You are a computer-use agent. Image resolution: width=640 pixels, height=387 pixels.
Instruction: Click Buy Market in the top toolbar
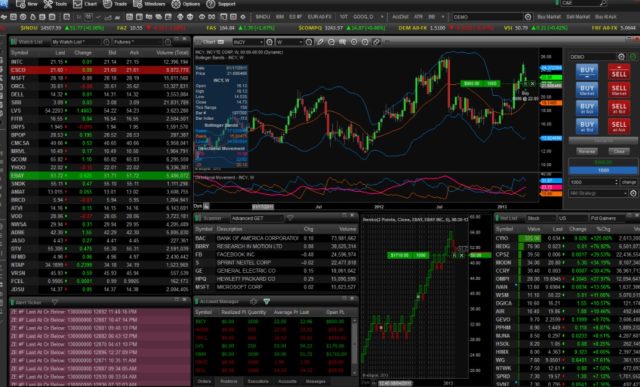point(549,17)
